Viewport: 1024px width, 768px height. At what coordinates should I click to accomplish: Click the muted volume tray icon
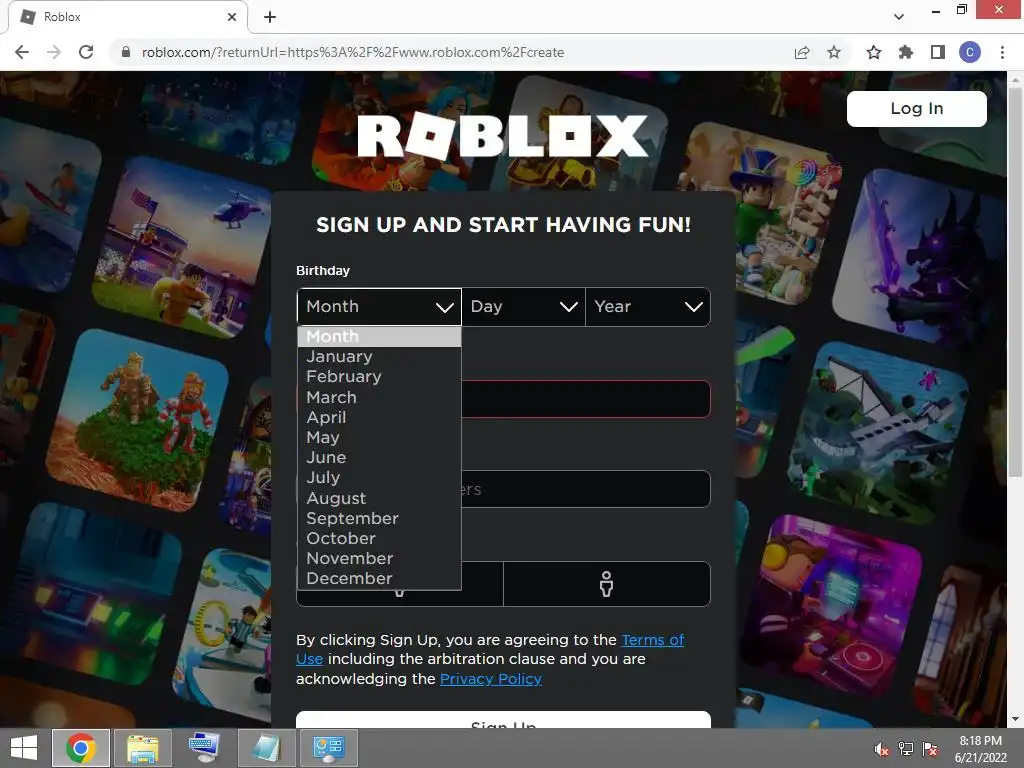point(882,749)
